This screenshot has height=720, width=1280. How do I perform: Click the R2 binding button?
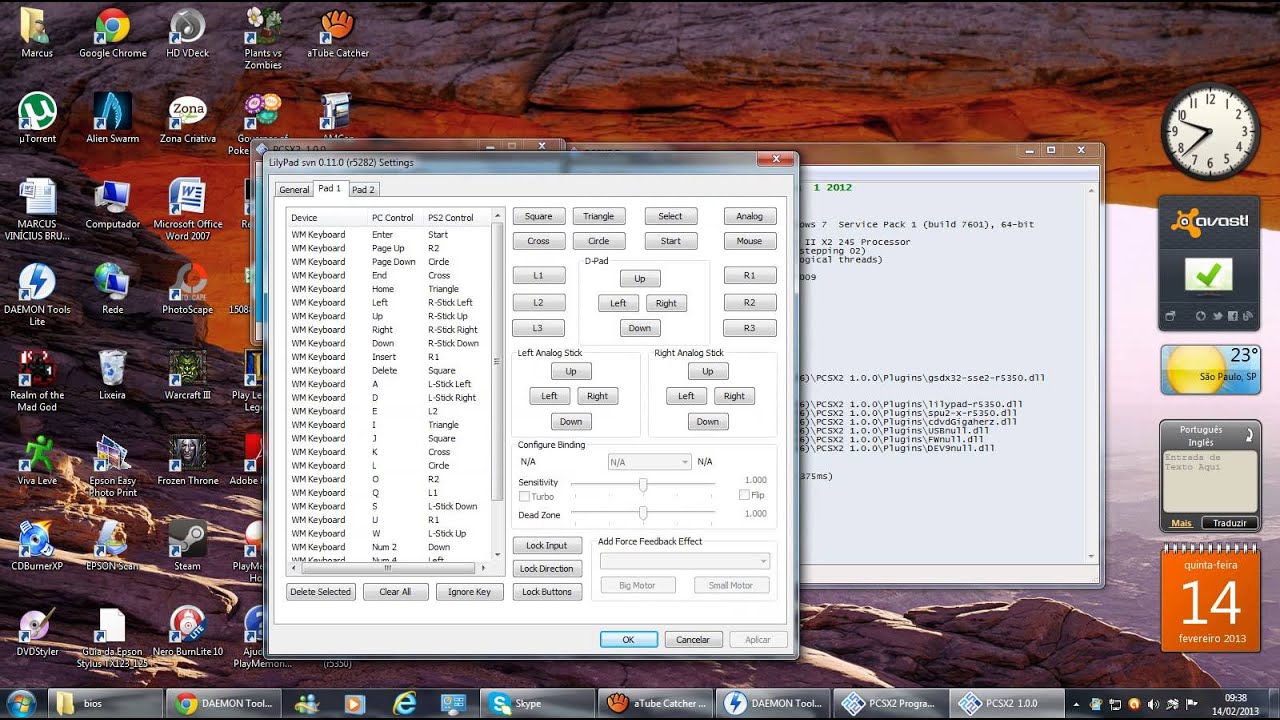(x=750, y=302)
